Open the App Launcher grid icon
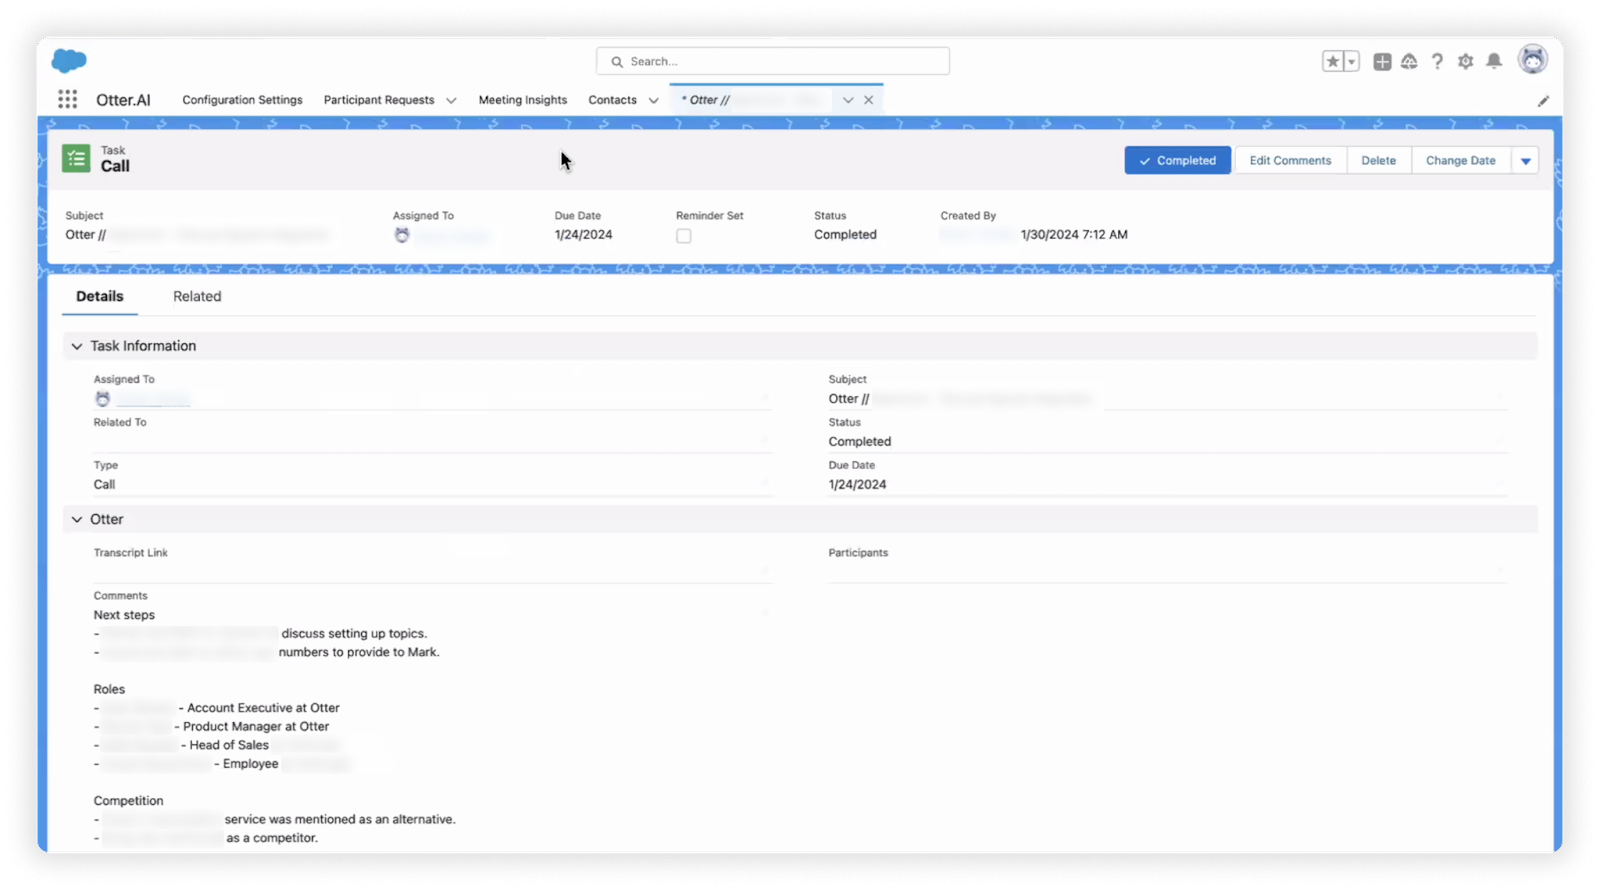 tap(67, 99)
